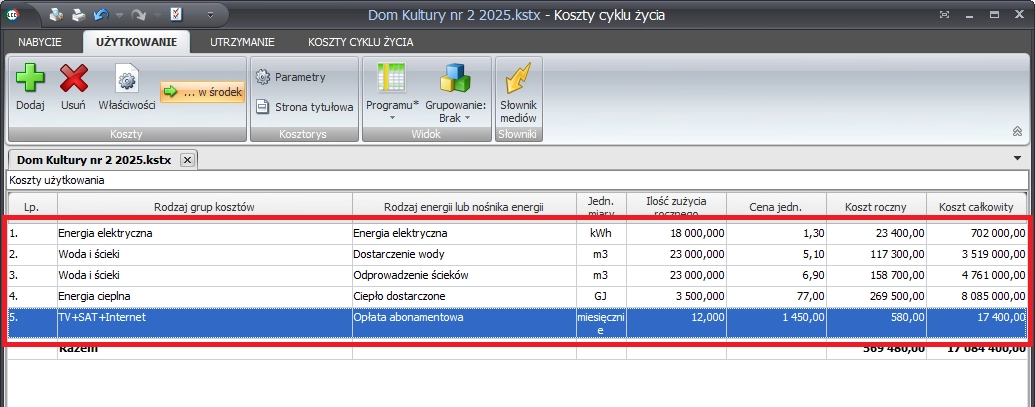1035x407 pixels.
Task: Collapse the ribbon with double chevron
Action: pyautogui.click(x=1017, y=131)
